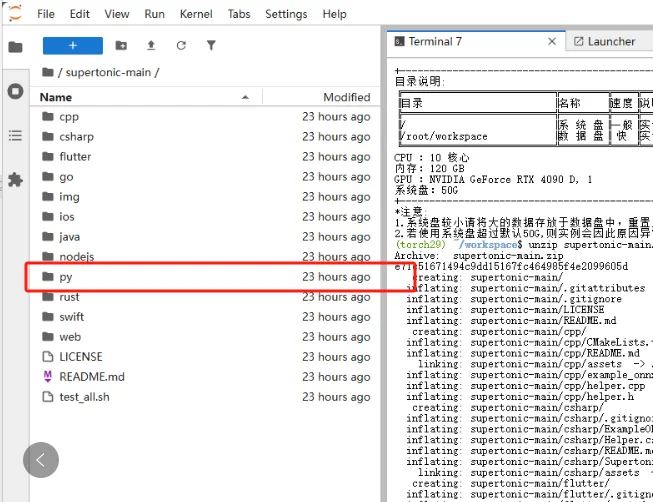Select the test_all.sh file
The width and height of the screenshot is (653, 502).
pyautogui.click(x=204, y=397)
